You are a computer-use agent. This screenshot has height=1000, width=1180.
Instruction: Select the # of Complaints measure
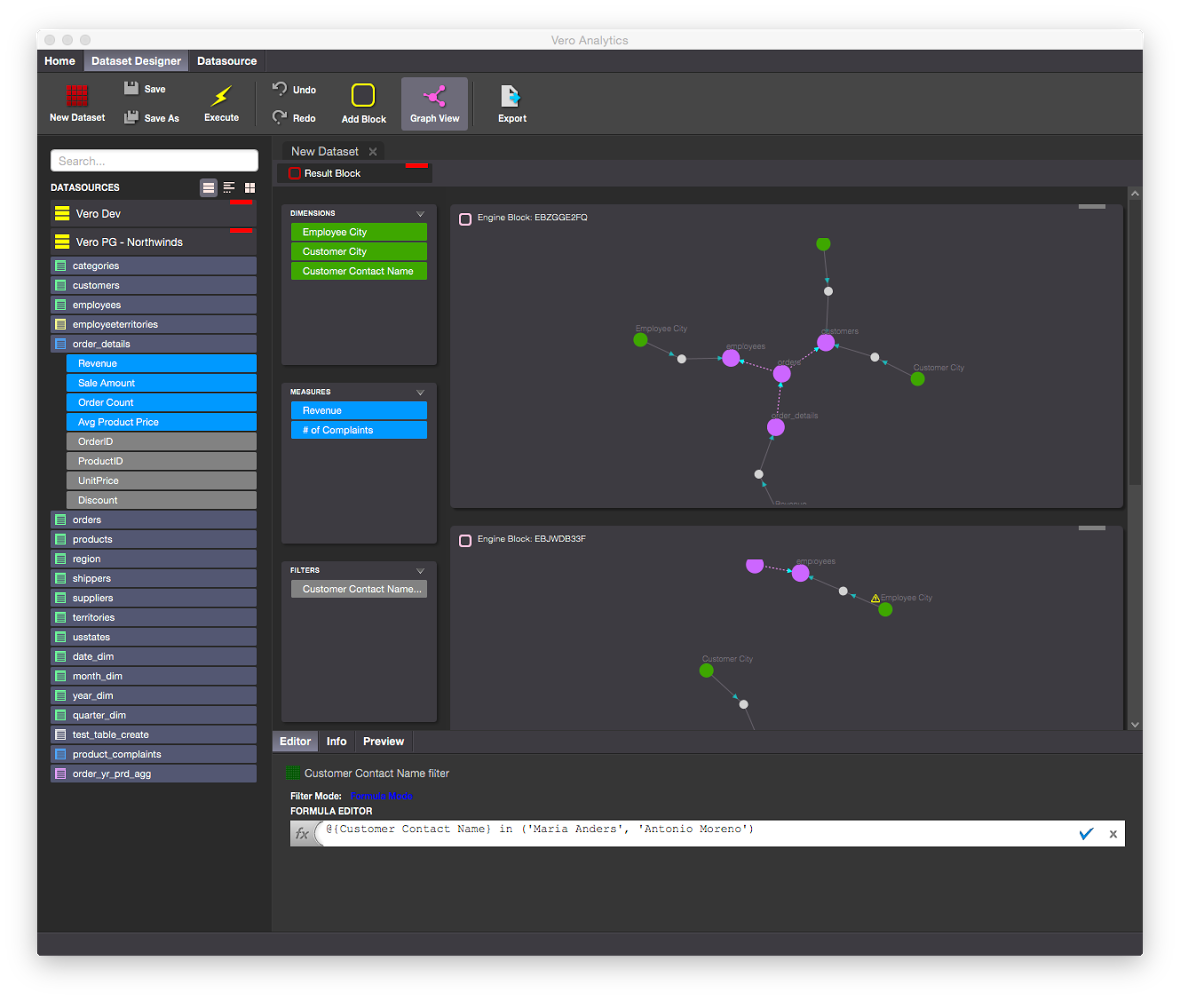pos(359,430)
